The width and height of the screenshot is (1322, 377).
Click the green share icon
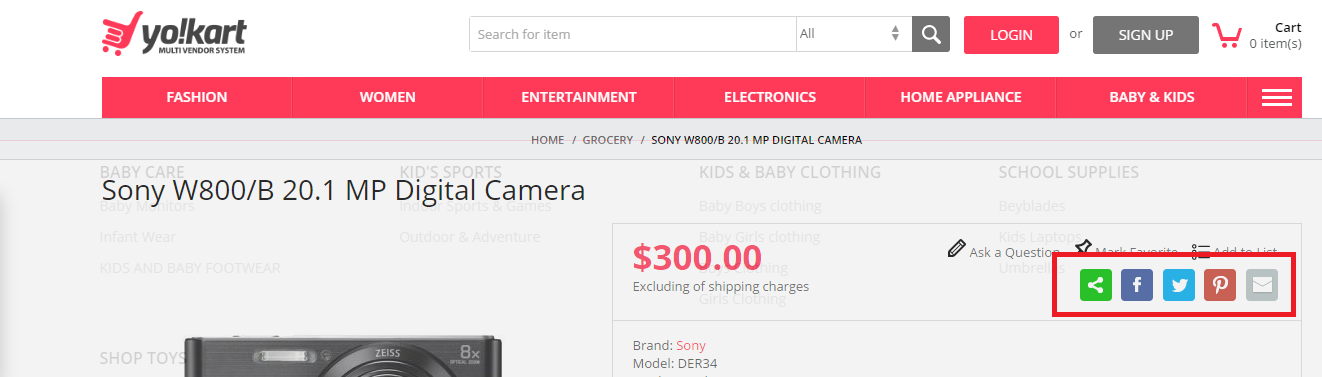coord(1096,285)
